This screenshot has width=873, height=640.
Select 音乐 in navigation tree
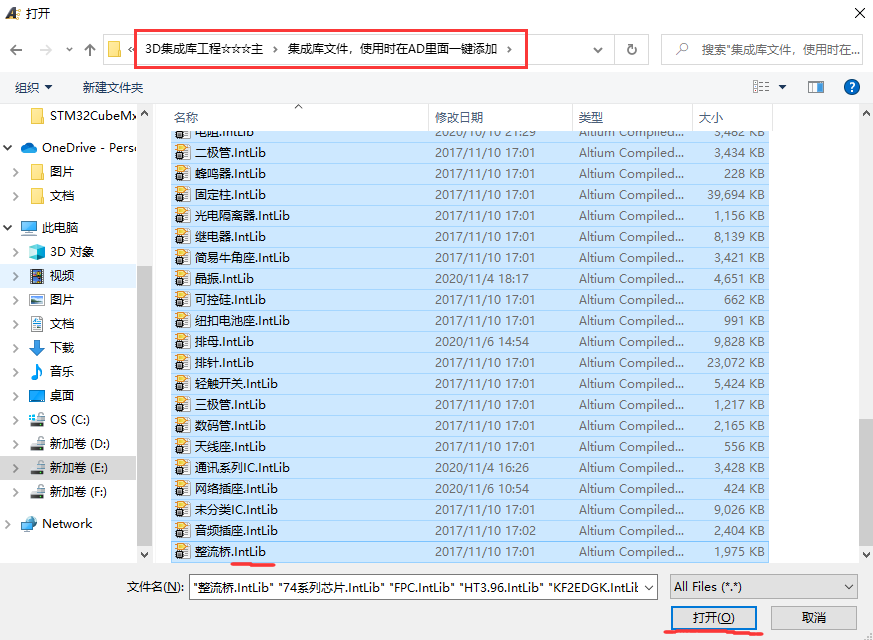tap(52, 371)
